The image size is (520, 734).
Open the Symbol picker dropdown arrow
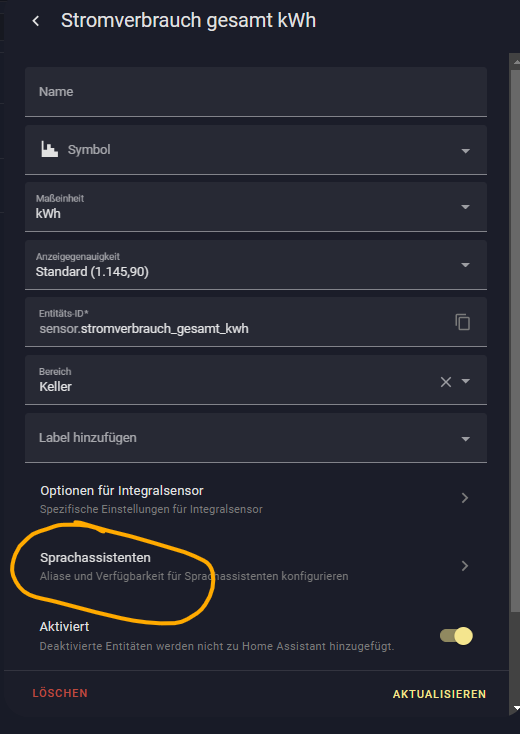click(465, 151)
